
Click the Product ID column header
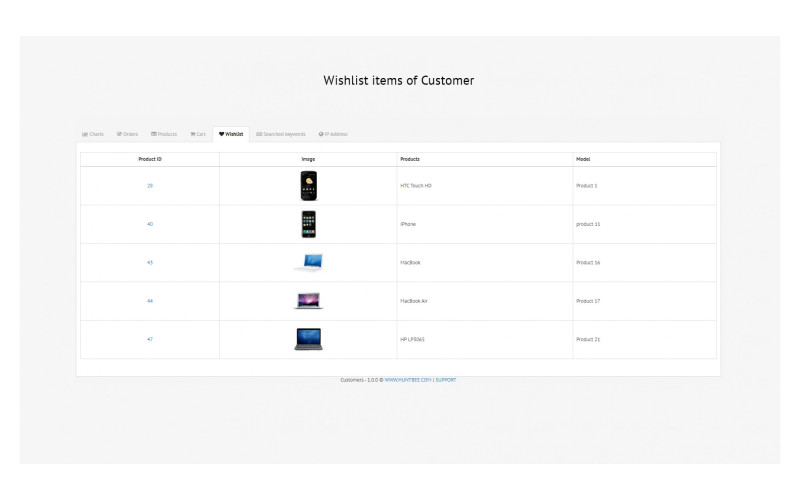[150, 159]
